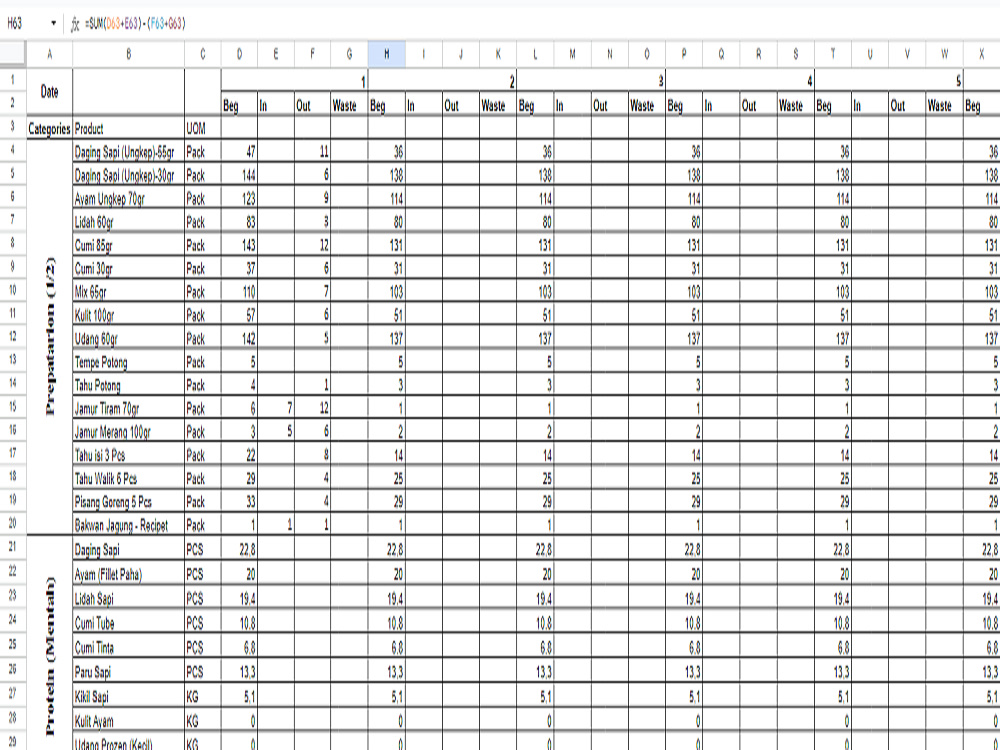Click the "Categories" cell

point(50,128)
